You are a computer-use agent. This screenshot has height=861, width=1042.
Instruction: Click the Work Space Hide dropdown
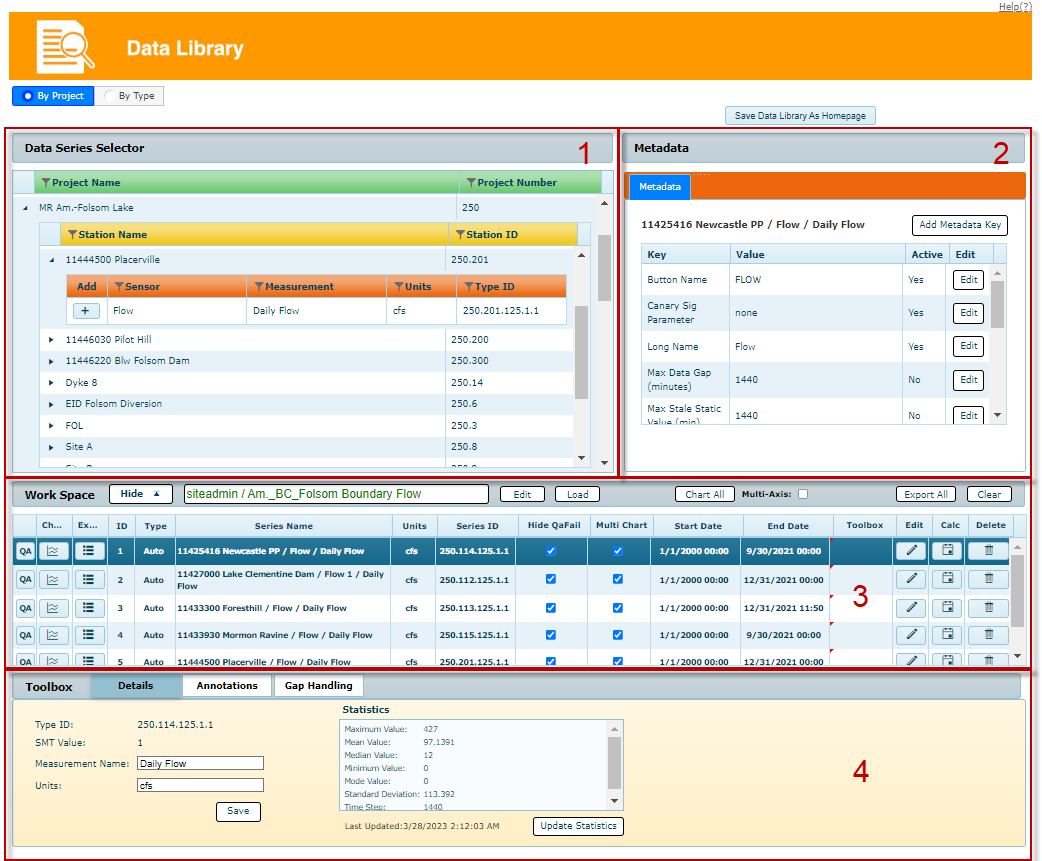tap(141, 494)
